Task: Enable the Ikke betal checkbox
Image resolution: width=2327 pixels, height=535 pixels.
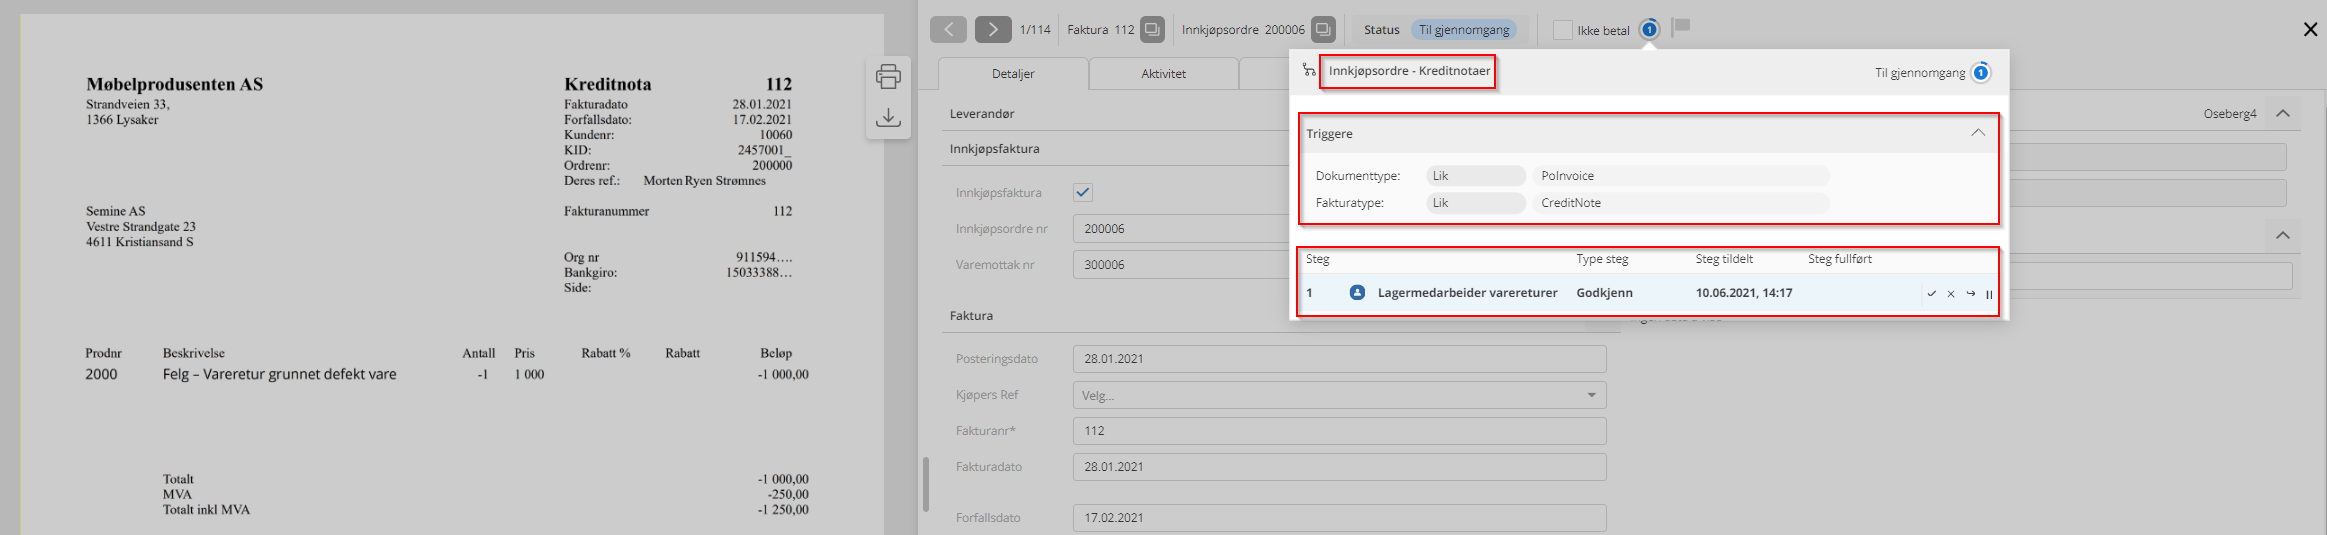Action: (1562, 30)
